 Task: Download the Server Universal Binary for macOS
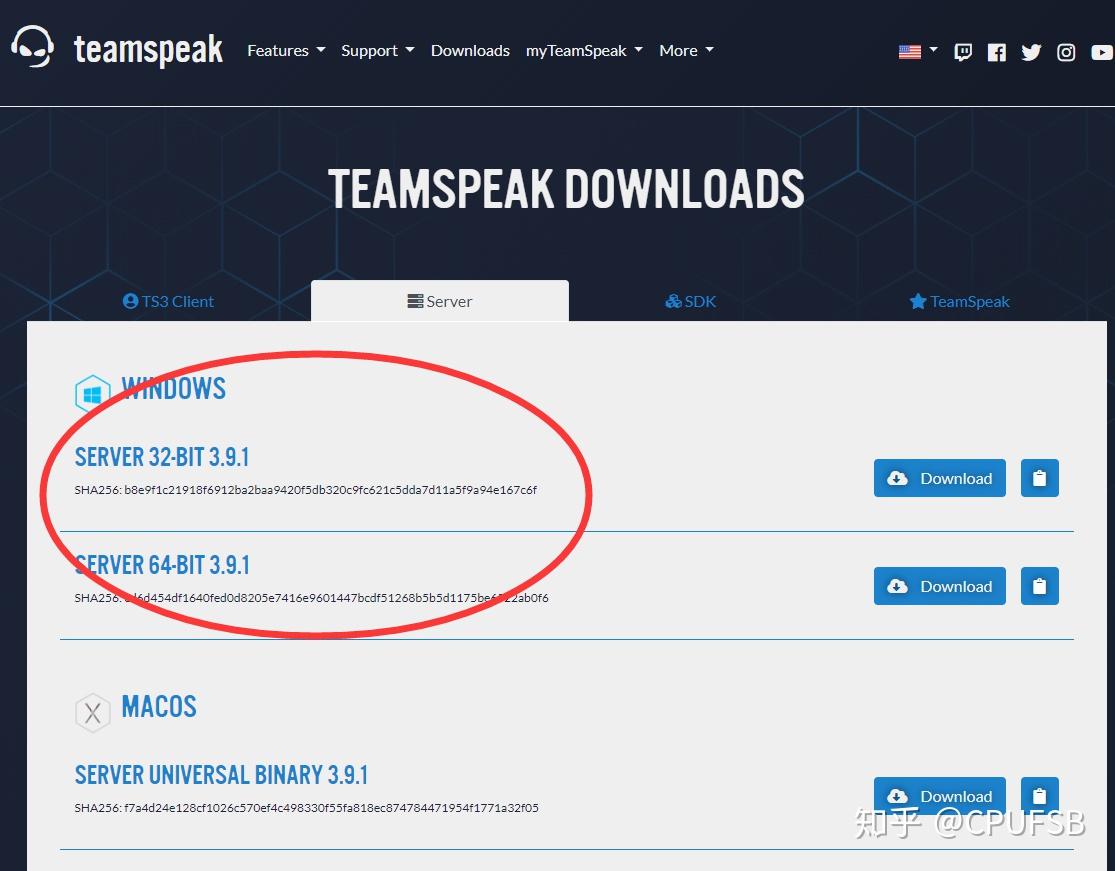(x=939, y=796)
